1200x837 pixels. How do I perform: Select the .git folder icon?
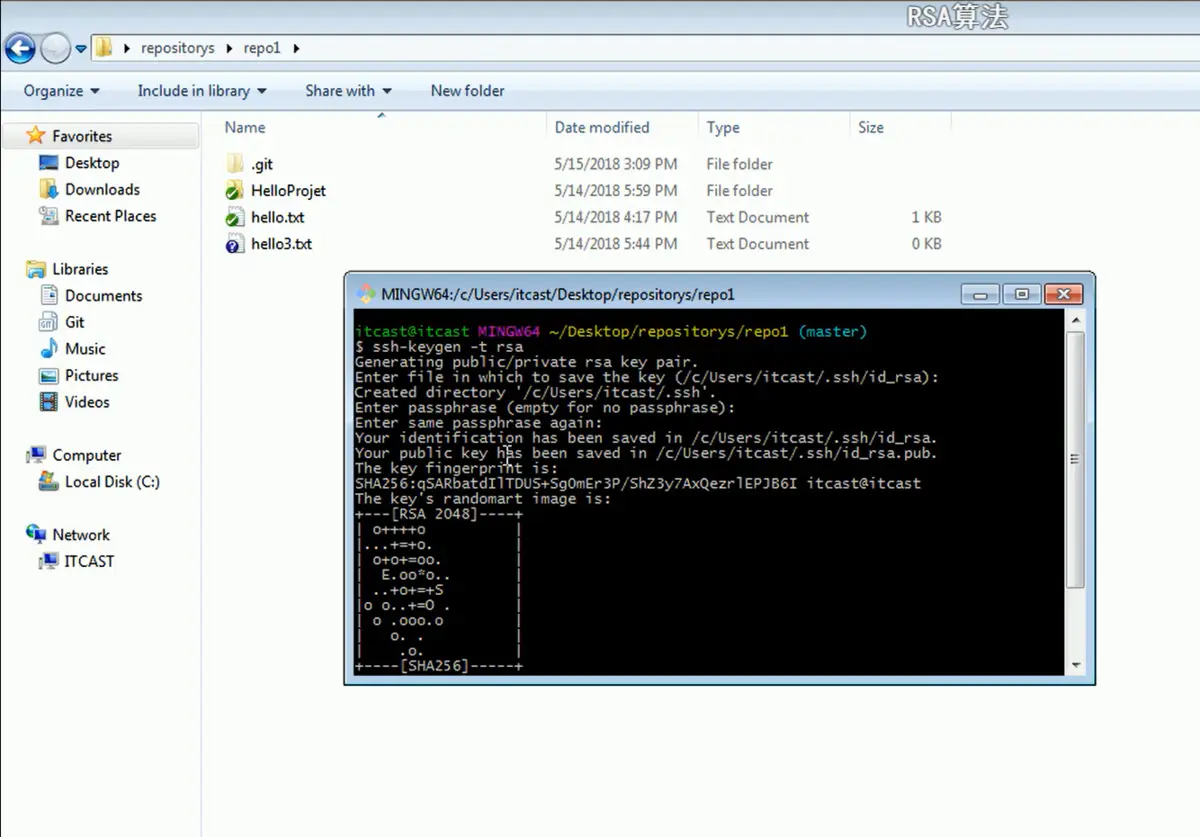[234, 164]
